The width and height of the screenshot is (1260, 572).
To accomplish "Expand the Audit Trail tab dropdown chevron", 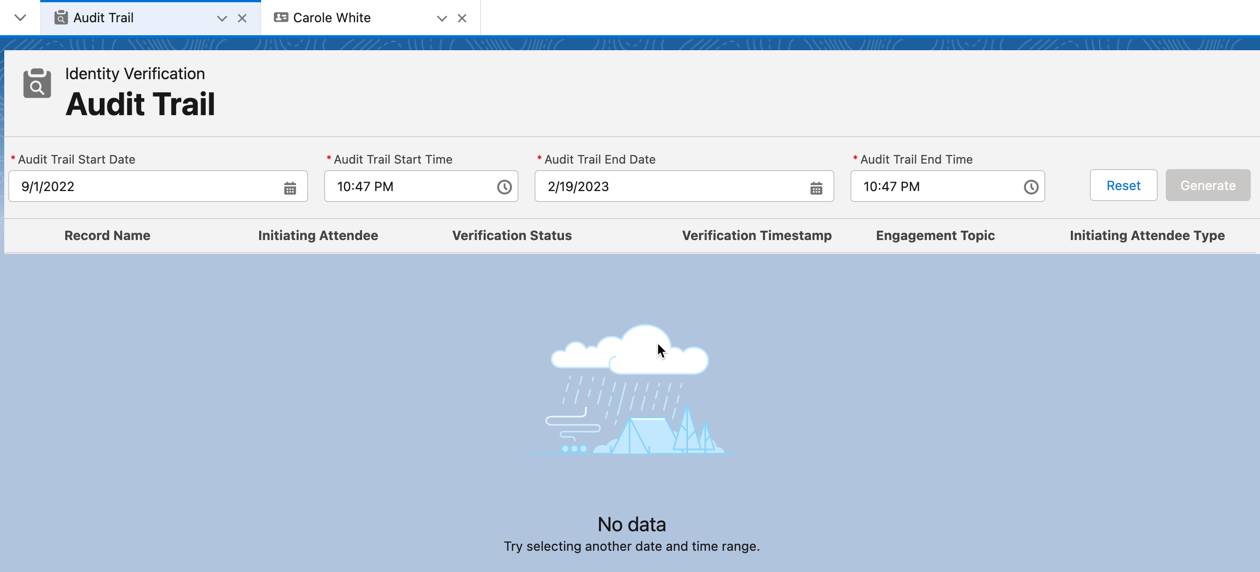I will (x=222, y=18).
